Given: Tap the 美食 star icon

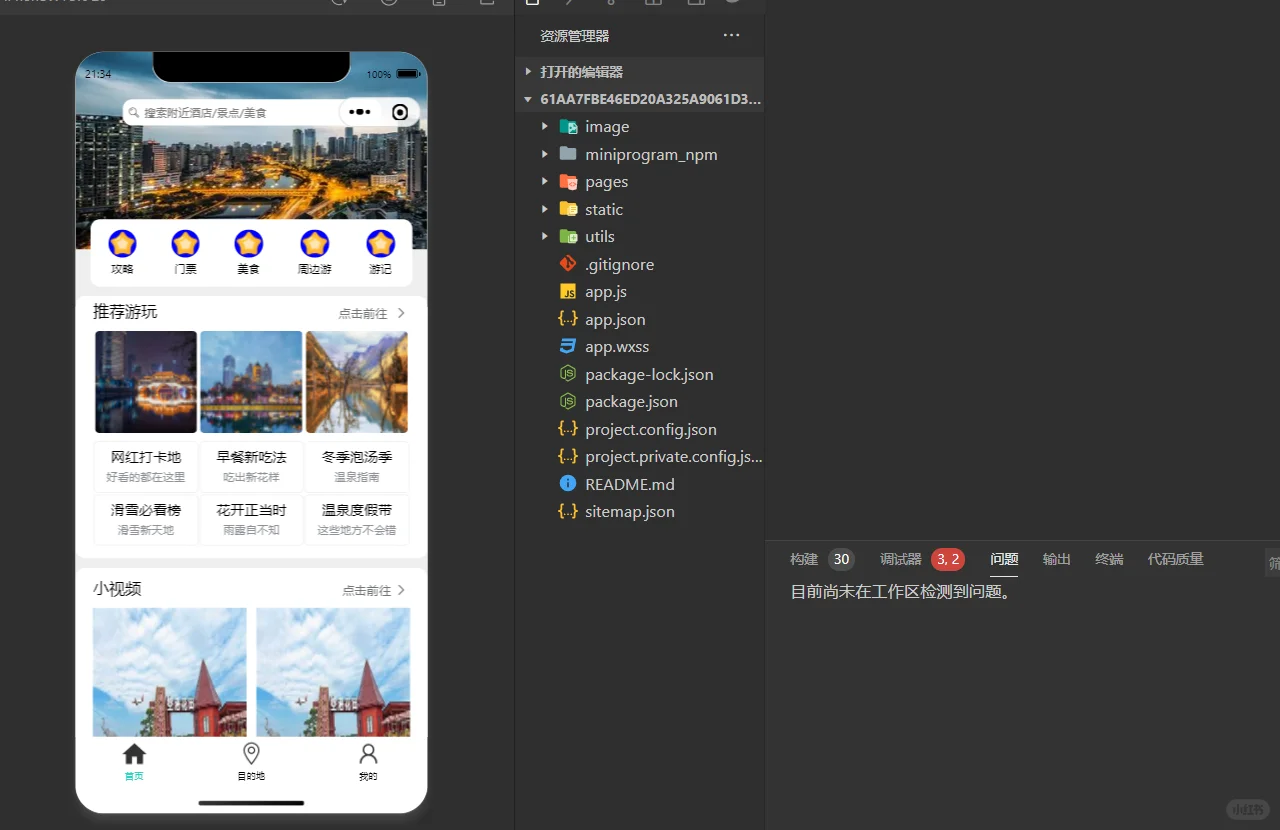Looking at the screenshot, I should point(248,244).
